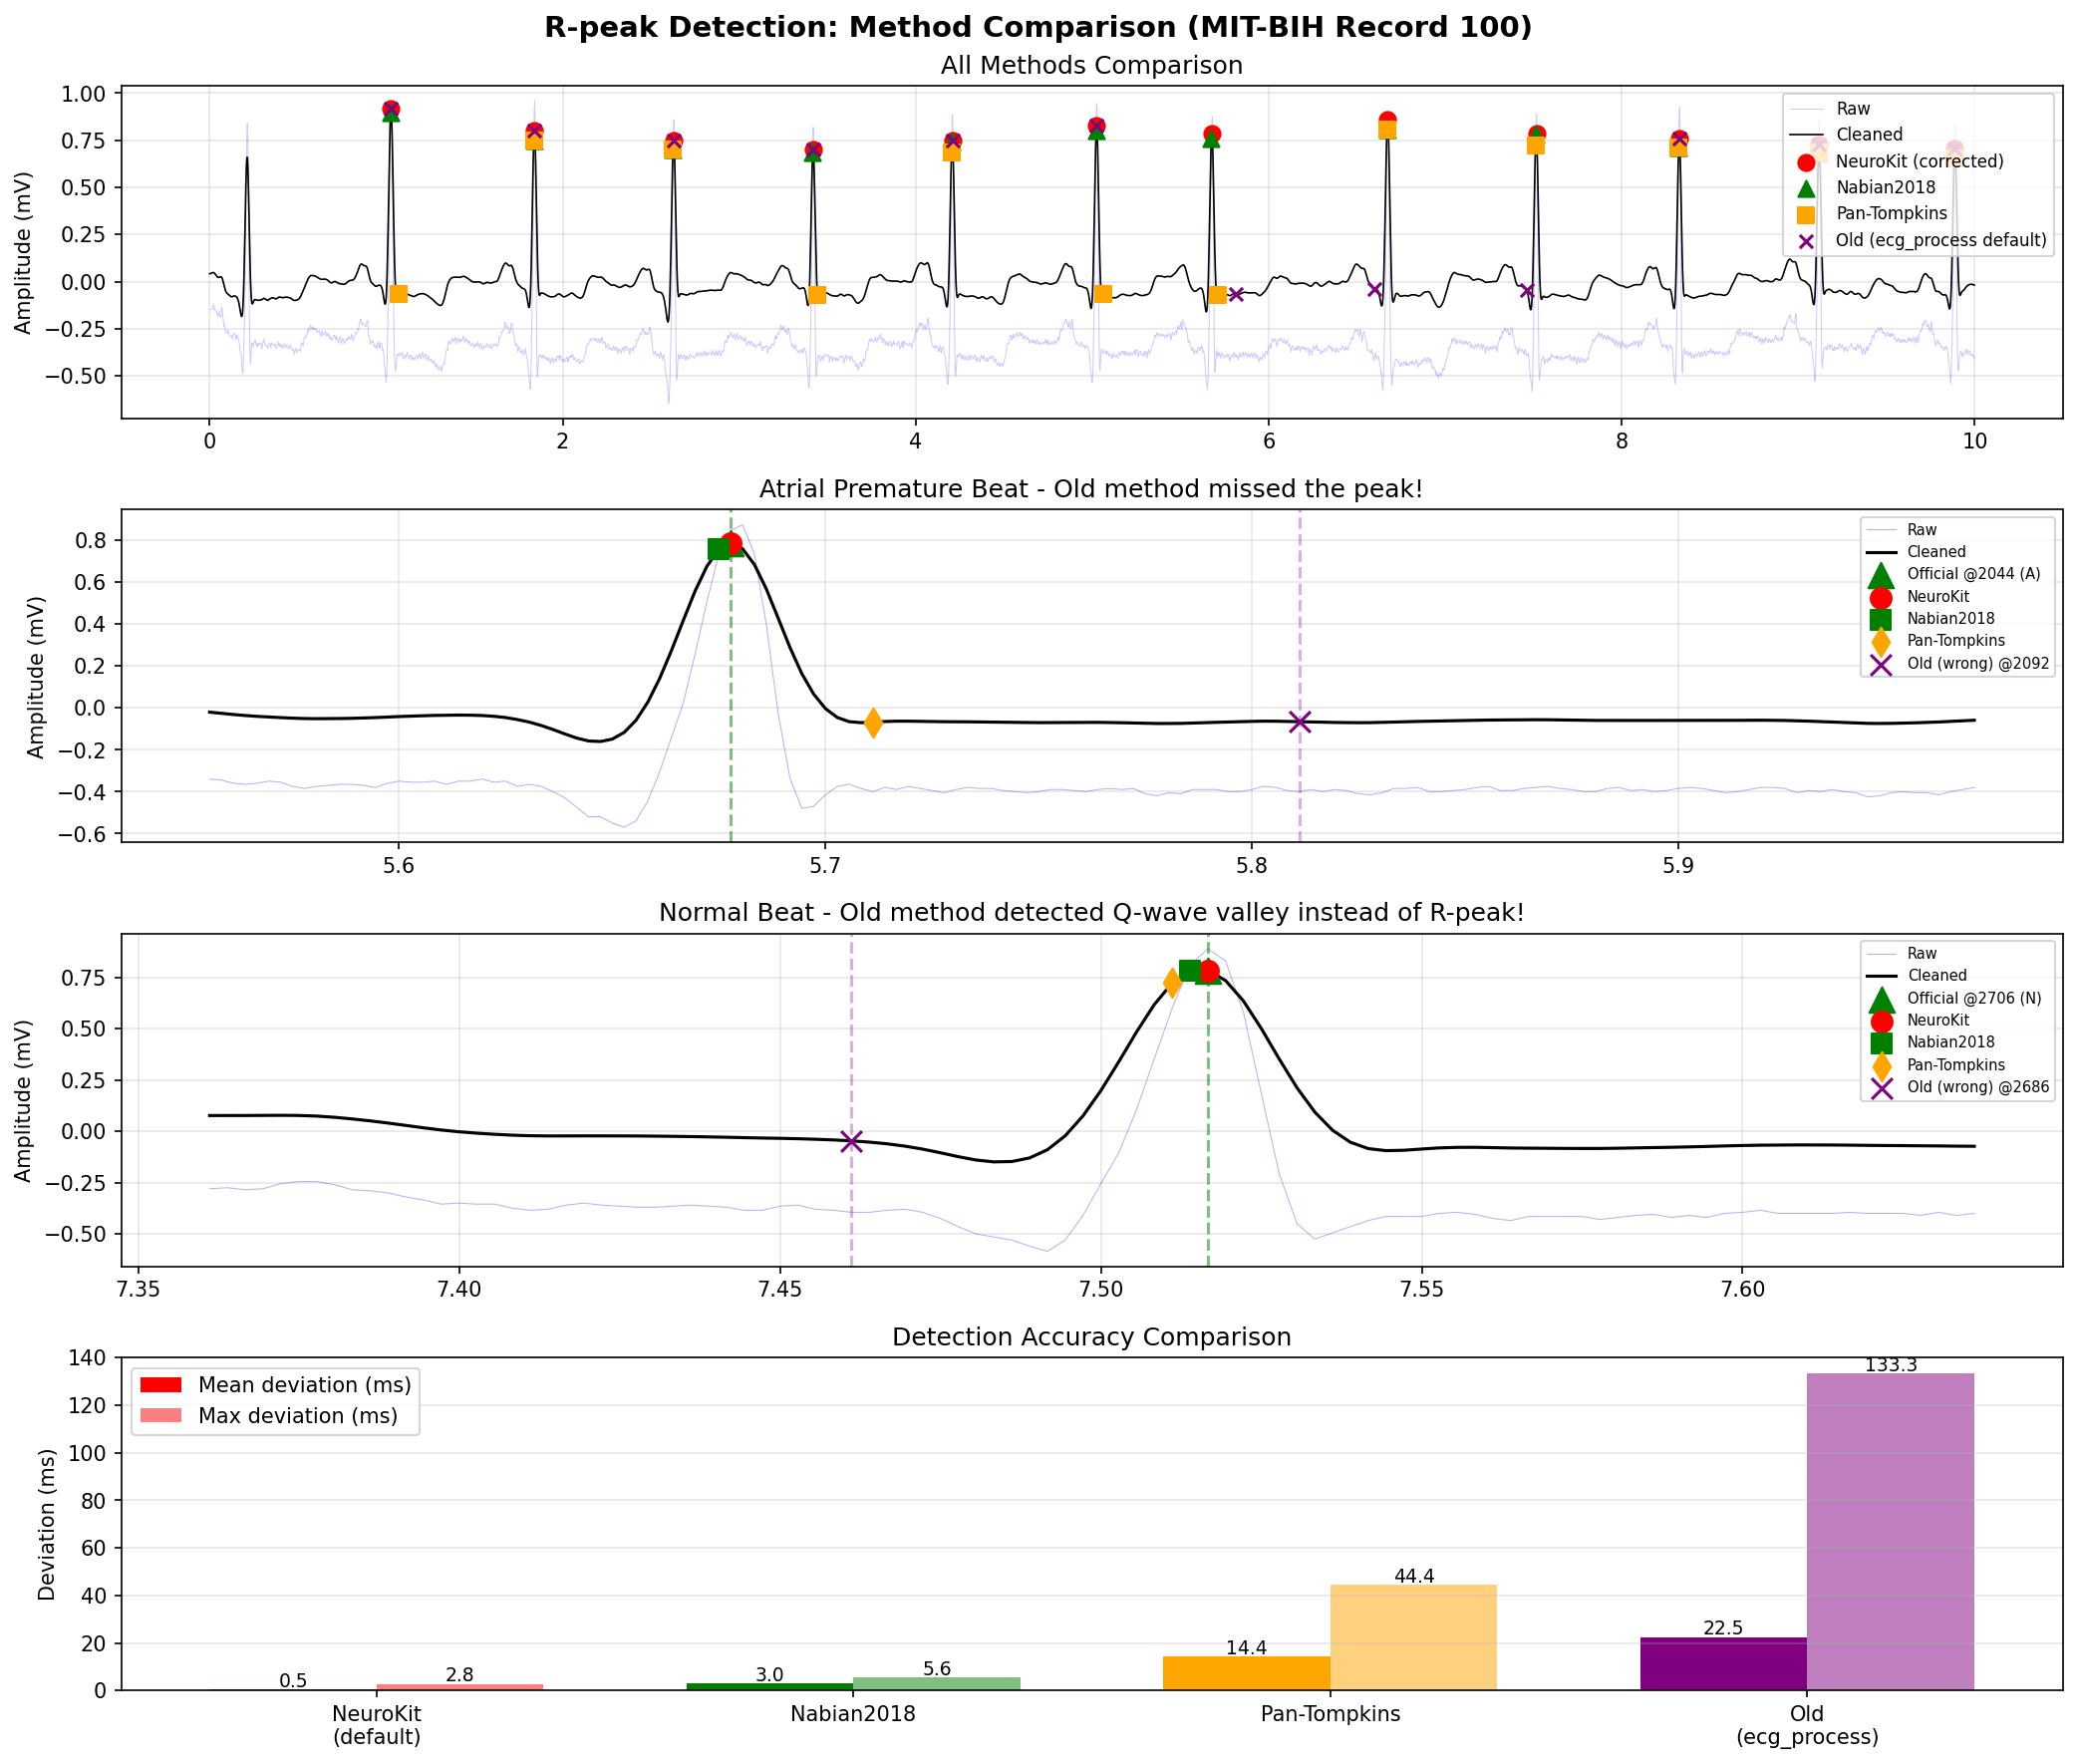Click the "Nabian2018" x-axis label of bar chart
The height and width of the screenshot is (1764, 2077).
point(853,1714)
